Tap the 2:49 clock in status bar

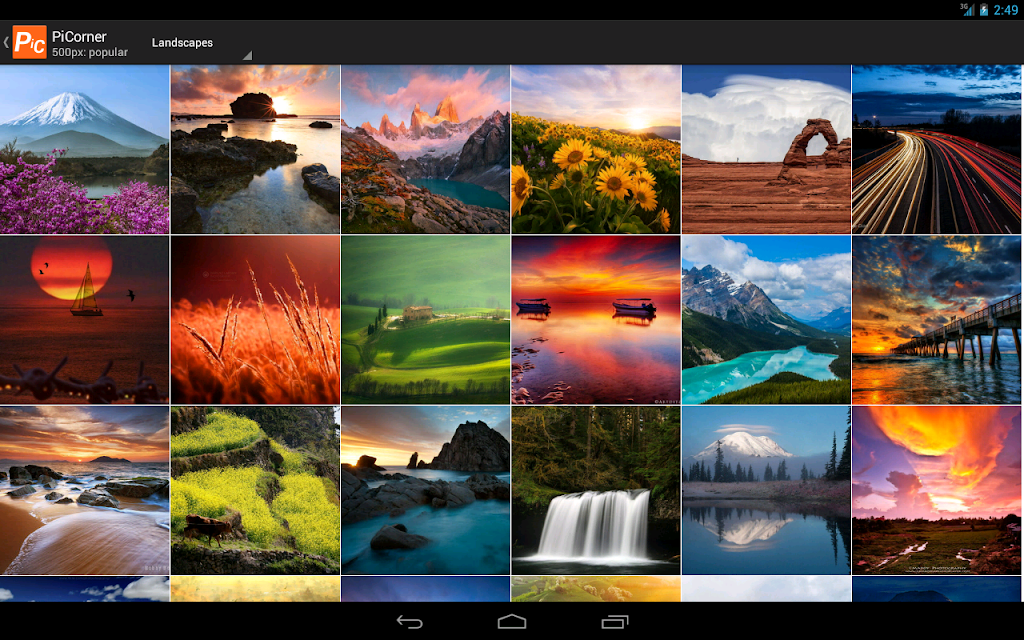(1006, 10)
